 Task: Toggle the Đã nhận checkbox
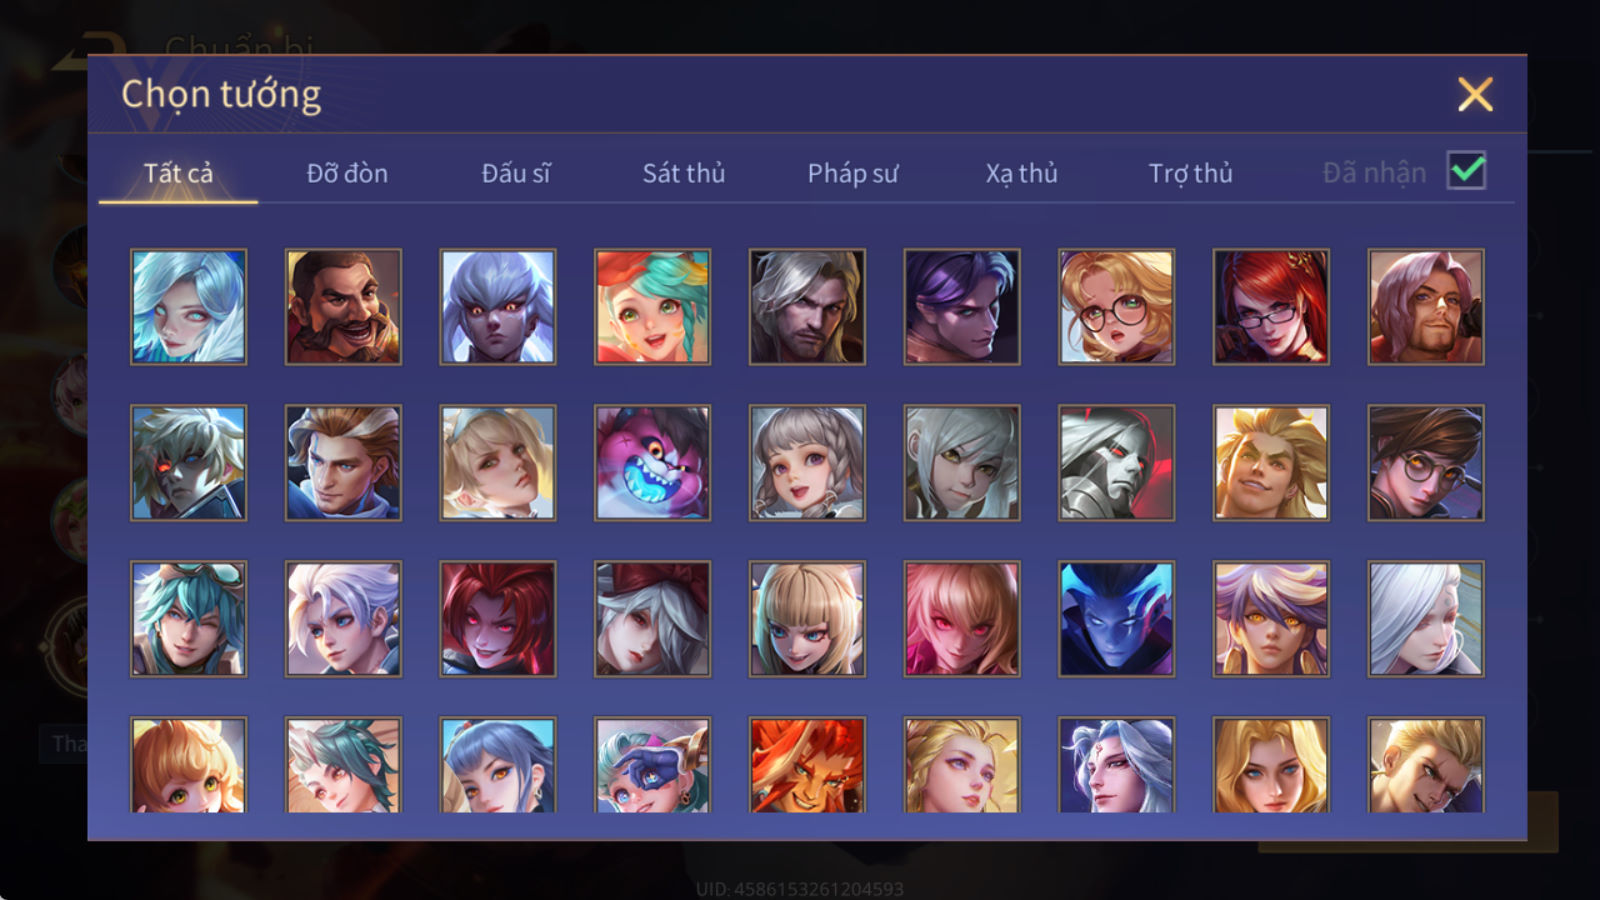pos(1466,171)
